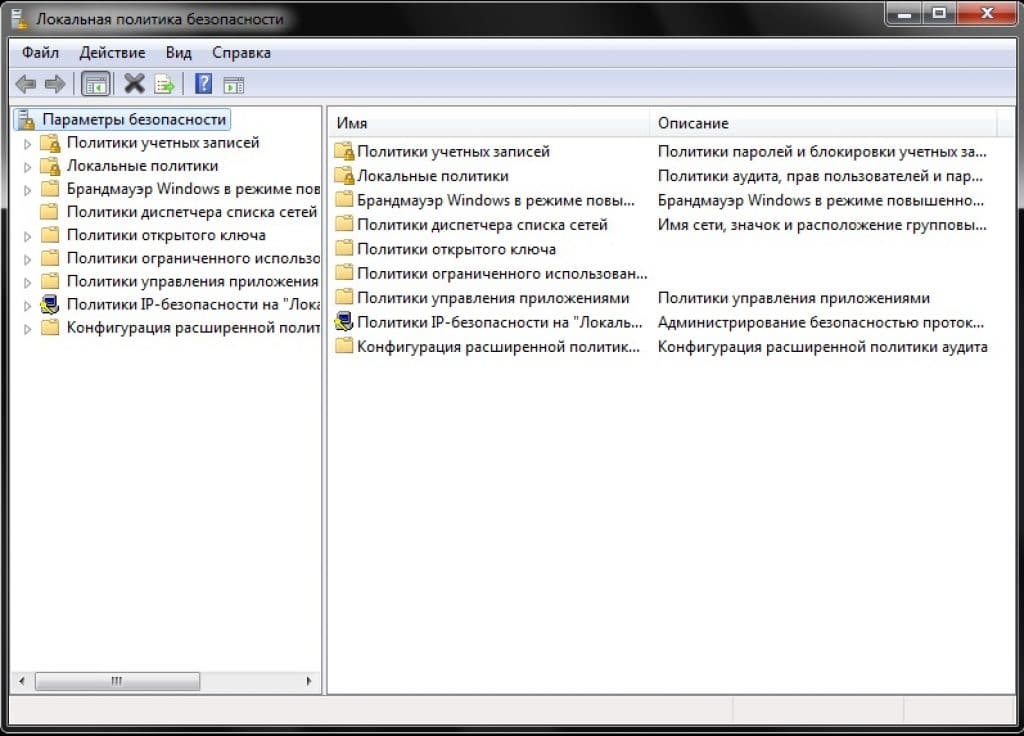The height and width of the screenshot is (736, 1024).
Task: Click the Export list toolbar icon
Action: 165,84
